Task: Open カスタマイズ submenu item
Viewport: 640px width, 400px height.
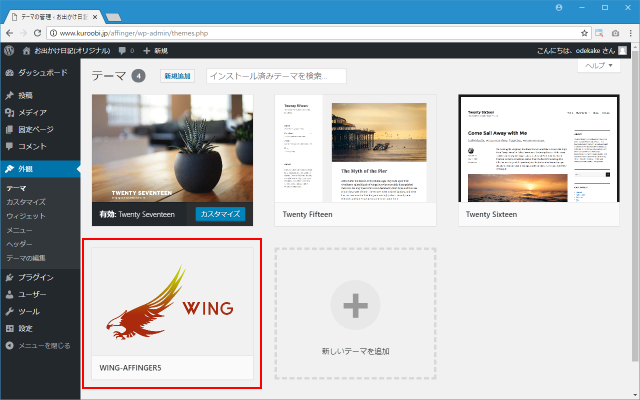Action: (26, 202)
